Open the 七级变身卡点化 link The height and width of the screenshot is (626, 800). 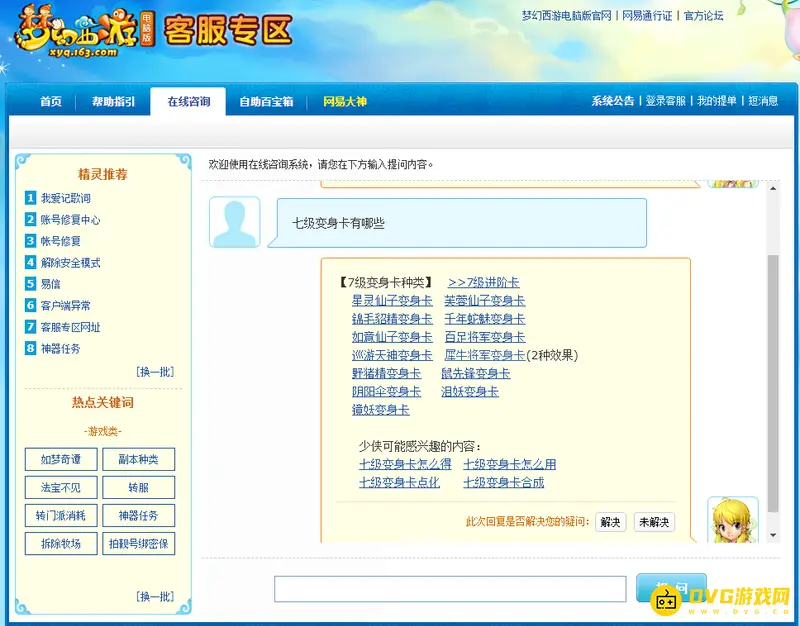(x=399, y=482)
